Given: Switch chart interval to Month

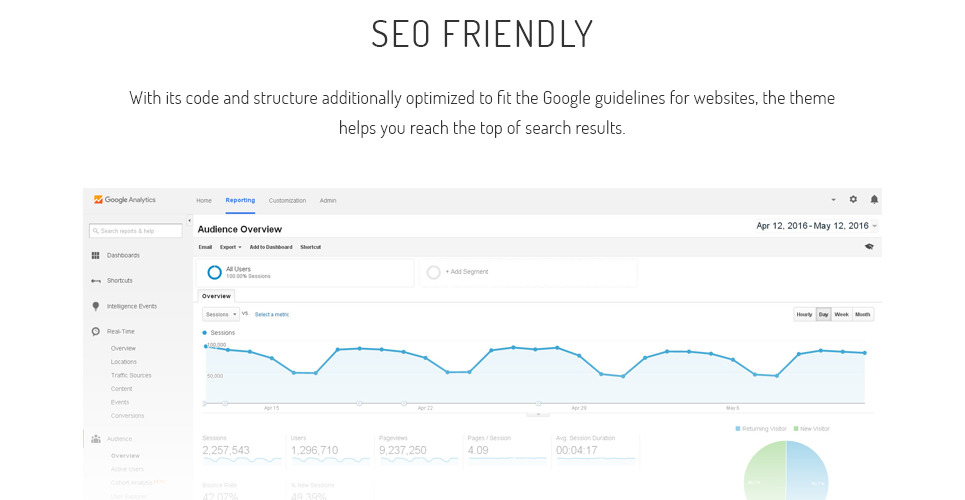Looking at the screenshot, I should click(863, 314).
